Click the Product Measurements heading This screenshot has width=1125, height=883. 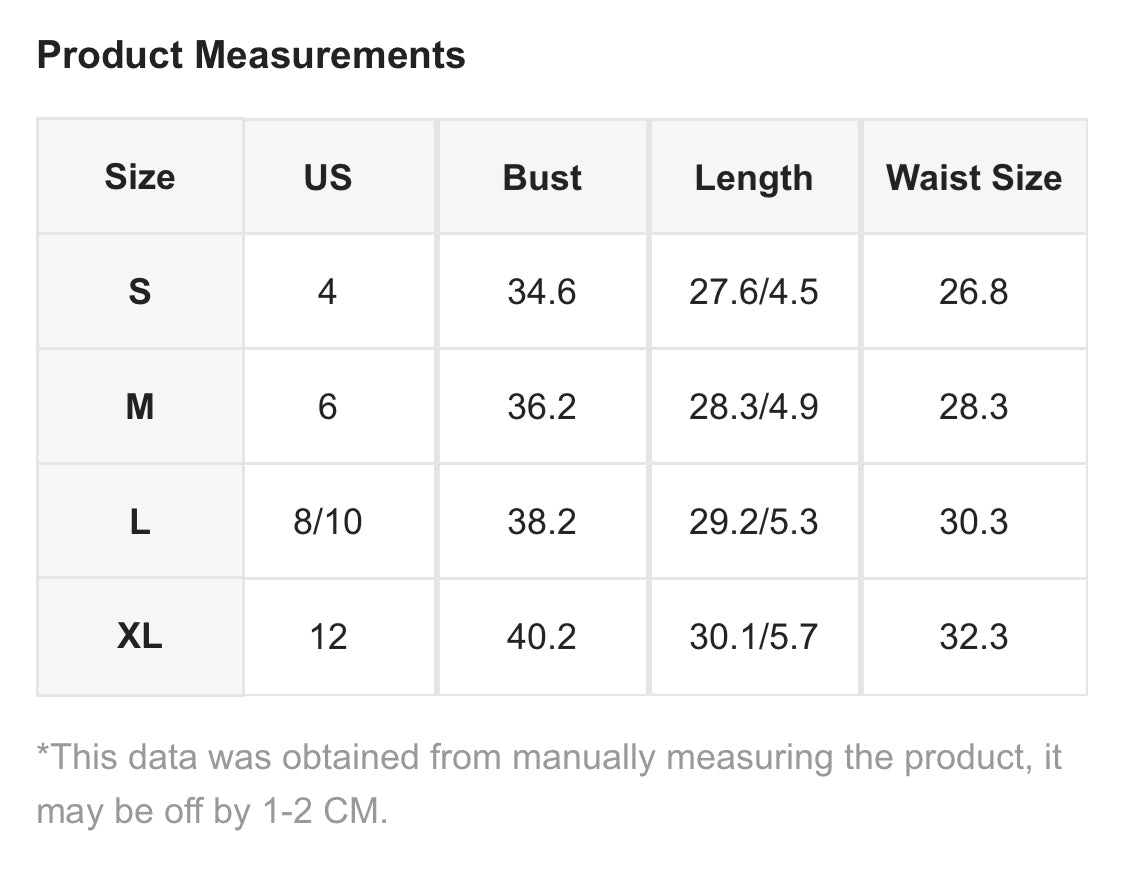tap(251, 55)
